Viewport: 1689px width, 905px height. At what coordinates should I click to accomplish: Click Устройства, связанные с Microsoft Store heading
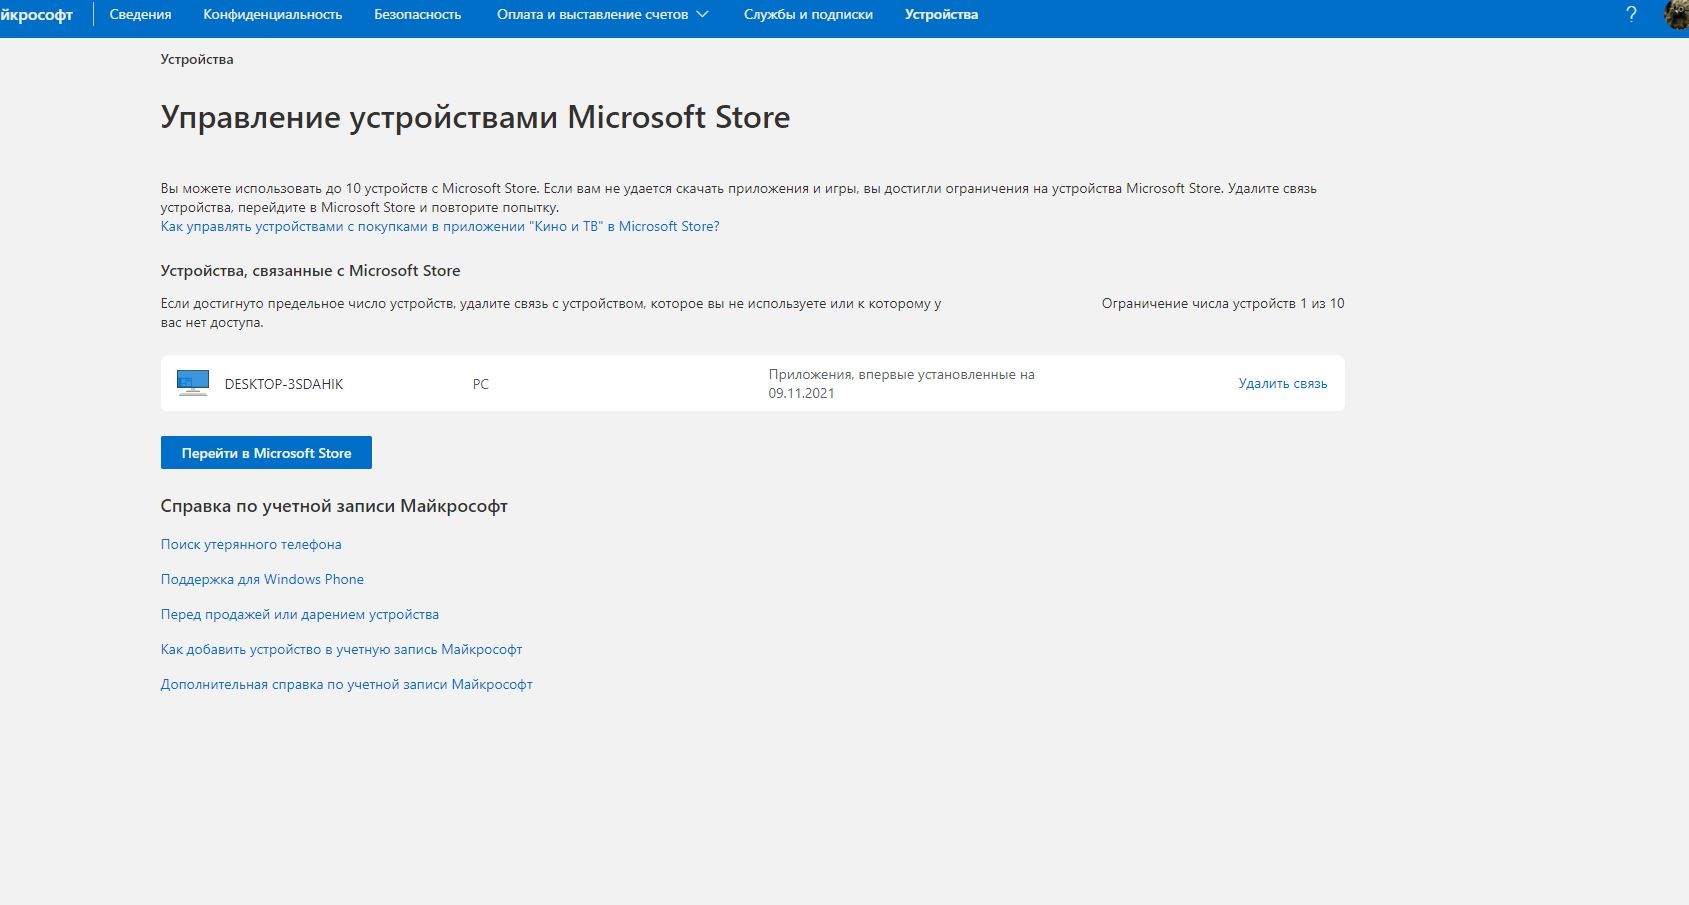tap(310, 270)
